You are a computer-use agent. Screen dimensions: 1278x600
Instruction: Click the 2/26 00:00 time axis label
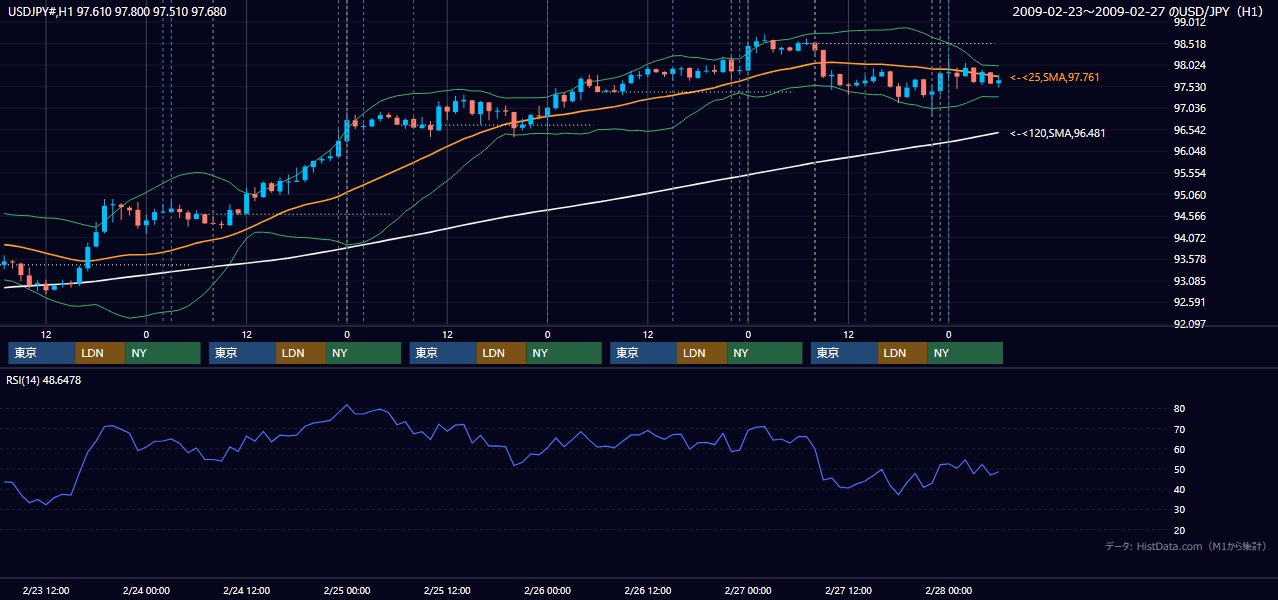coord(547,590)
